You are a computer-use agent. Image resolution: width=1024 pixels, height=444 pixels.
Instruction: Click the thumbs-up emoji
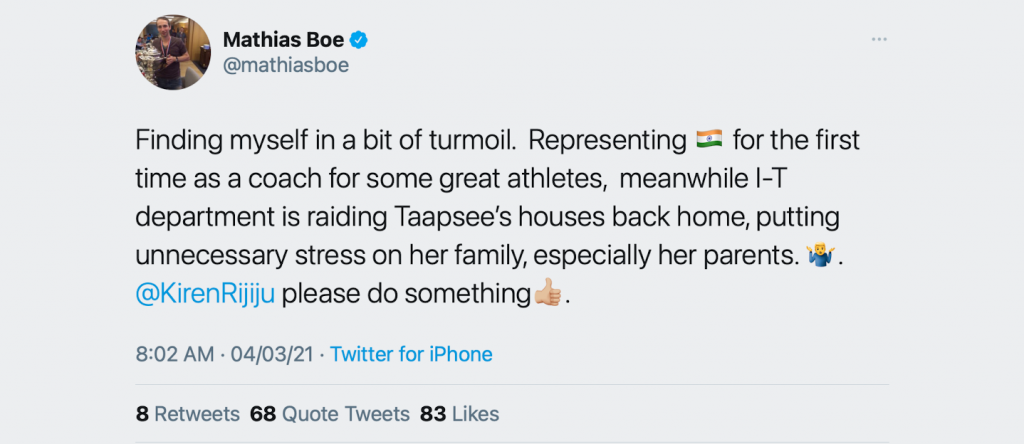click(x=548, y=296)
